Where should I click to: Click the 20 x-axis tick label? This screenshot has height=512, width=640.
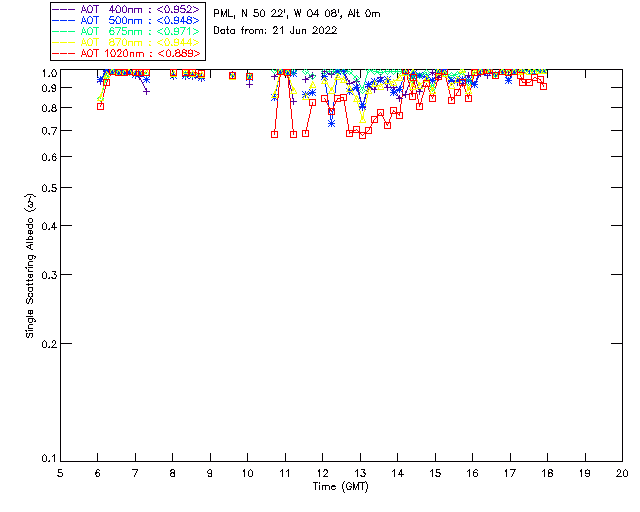pyautogui.click(x=622, y=473)
